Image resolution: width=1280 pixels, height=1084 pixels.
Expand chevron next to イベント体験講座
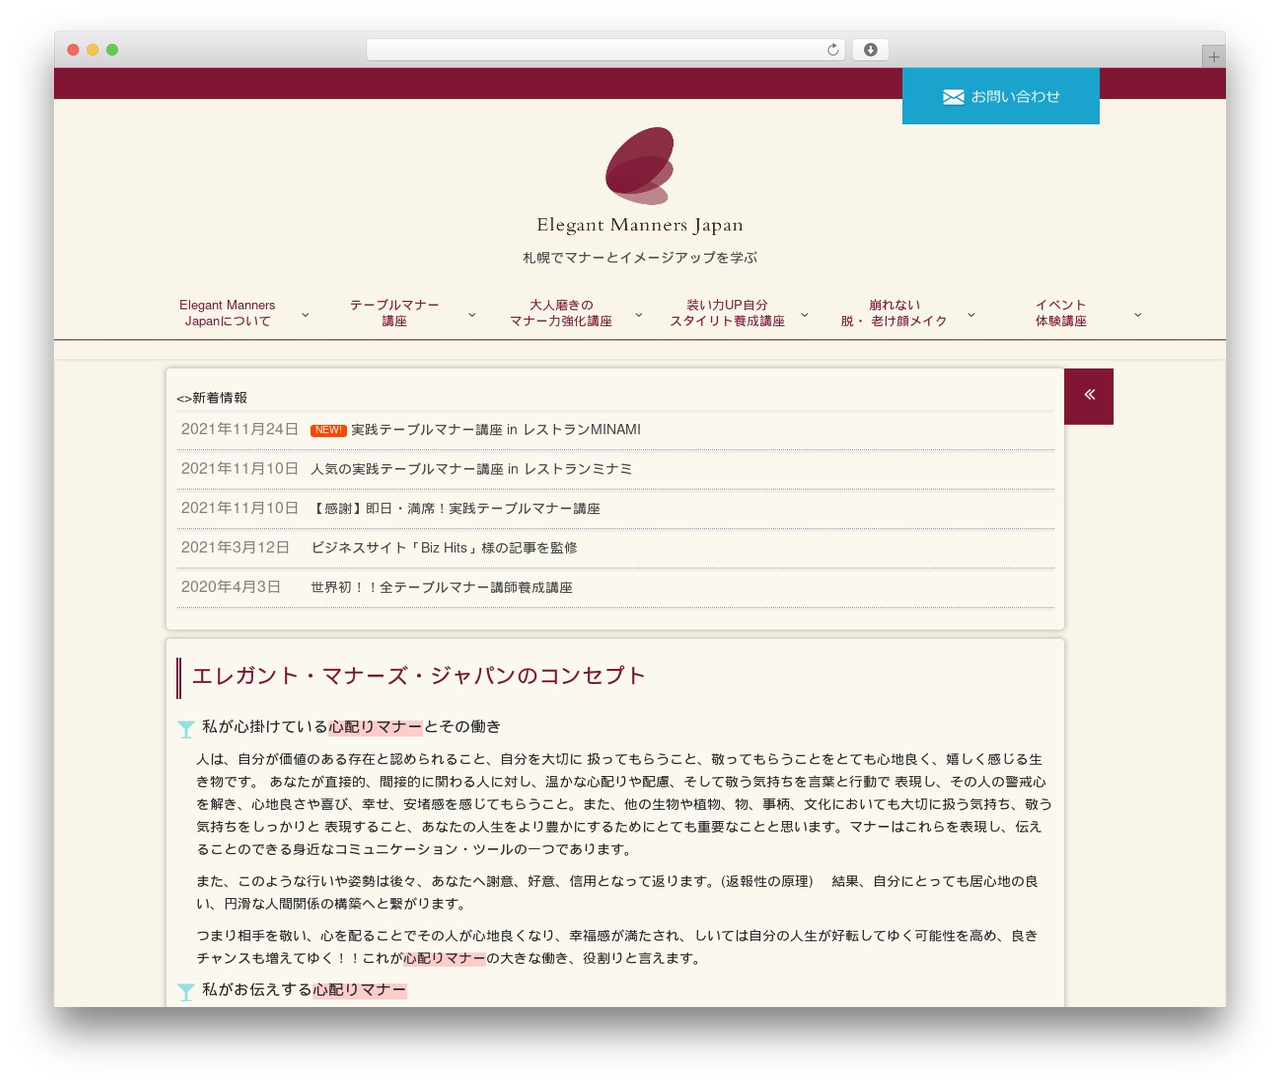coord(1137,315)
